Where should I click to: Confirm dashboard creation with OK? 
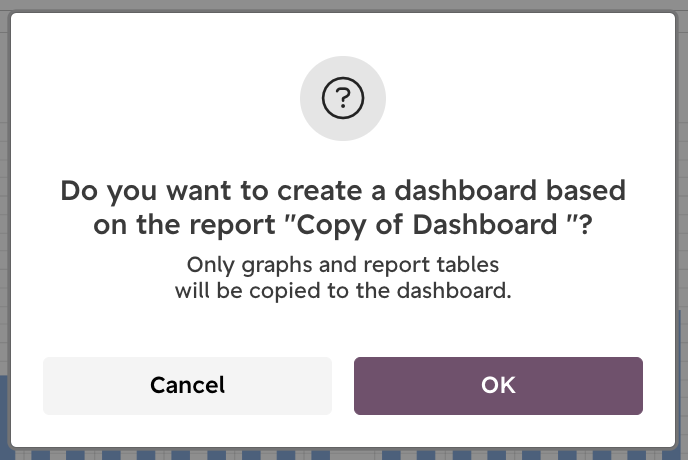point(498,385)
